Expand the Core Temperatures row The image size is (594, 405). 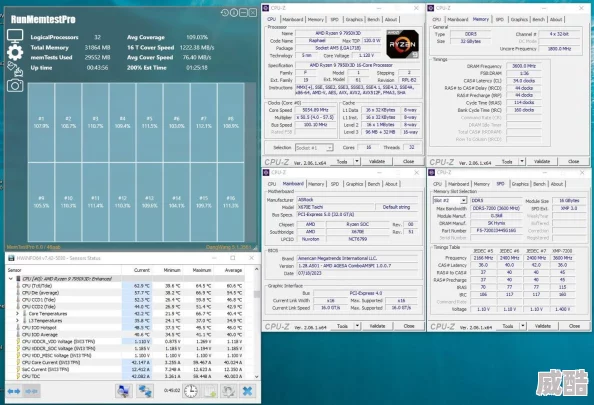(17, 314)
